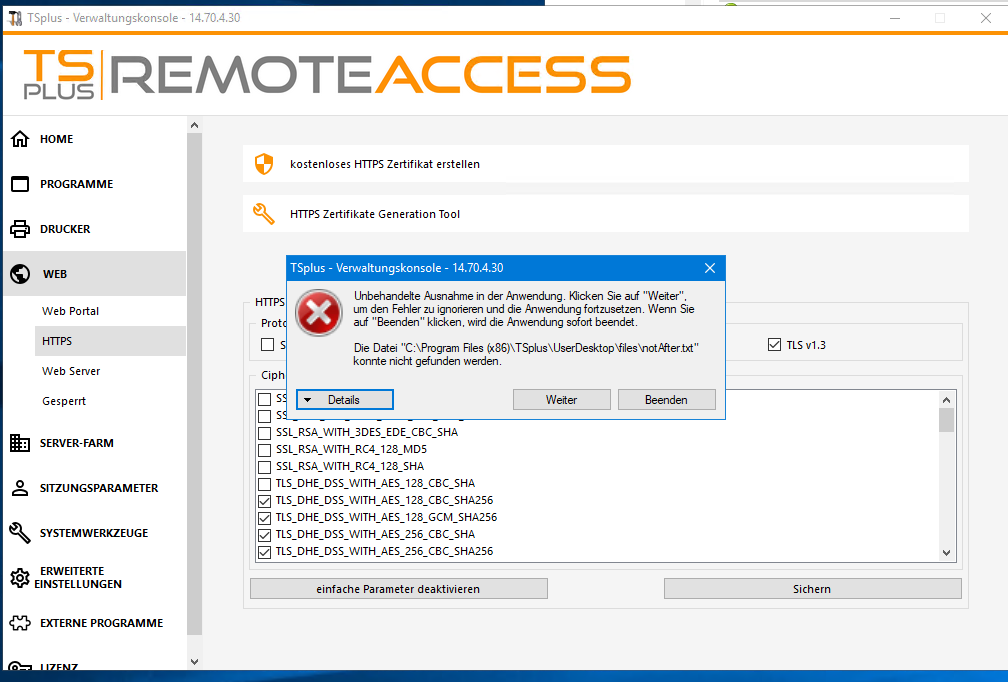Image resolution: width=1008 pixels, height=682 pixels.
Task: Click the Sitzungsparameter user icon
Action: 19,488
